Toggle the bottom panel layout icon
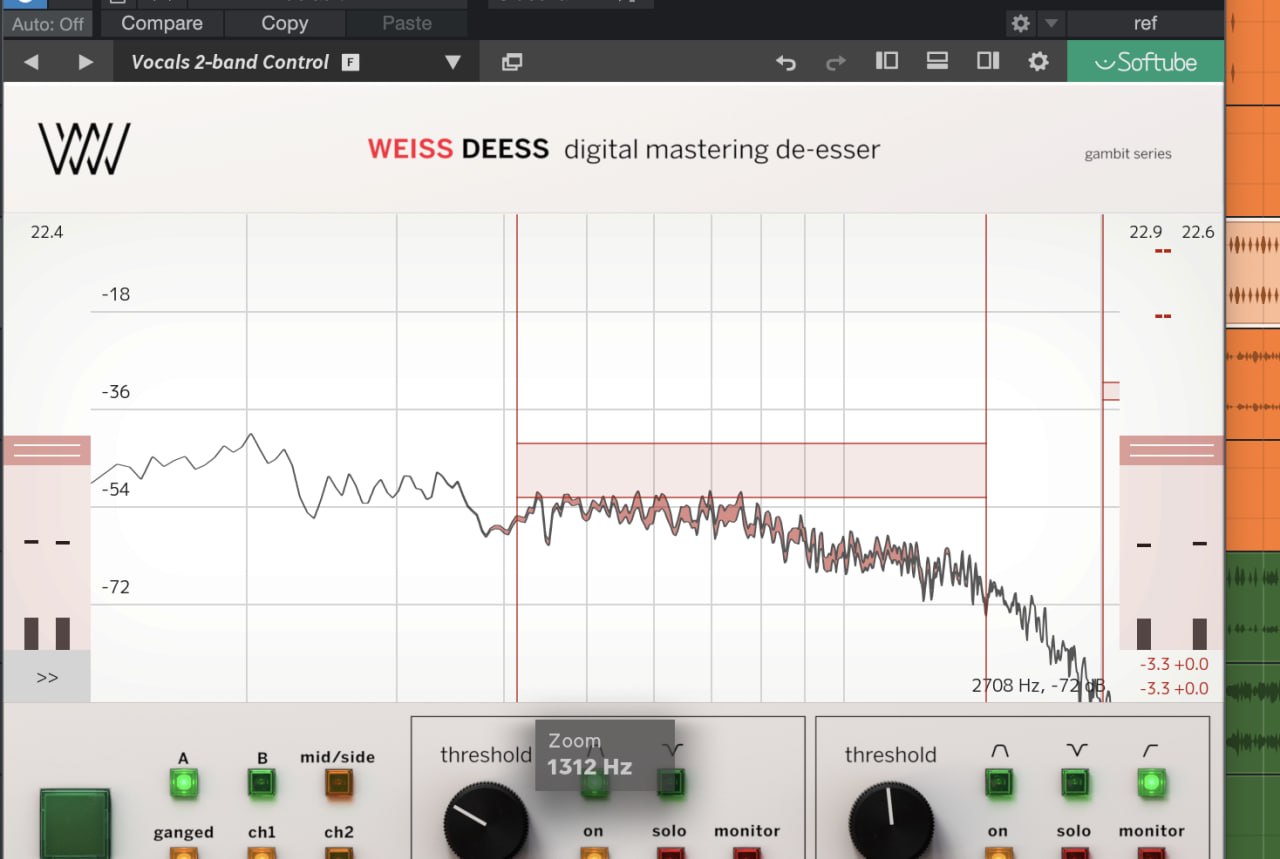The height and width of the screenshot is (859, 1280). [x=937, y=61]
